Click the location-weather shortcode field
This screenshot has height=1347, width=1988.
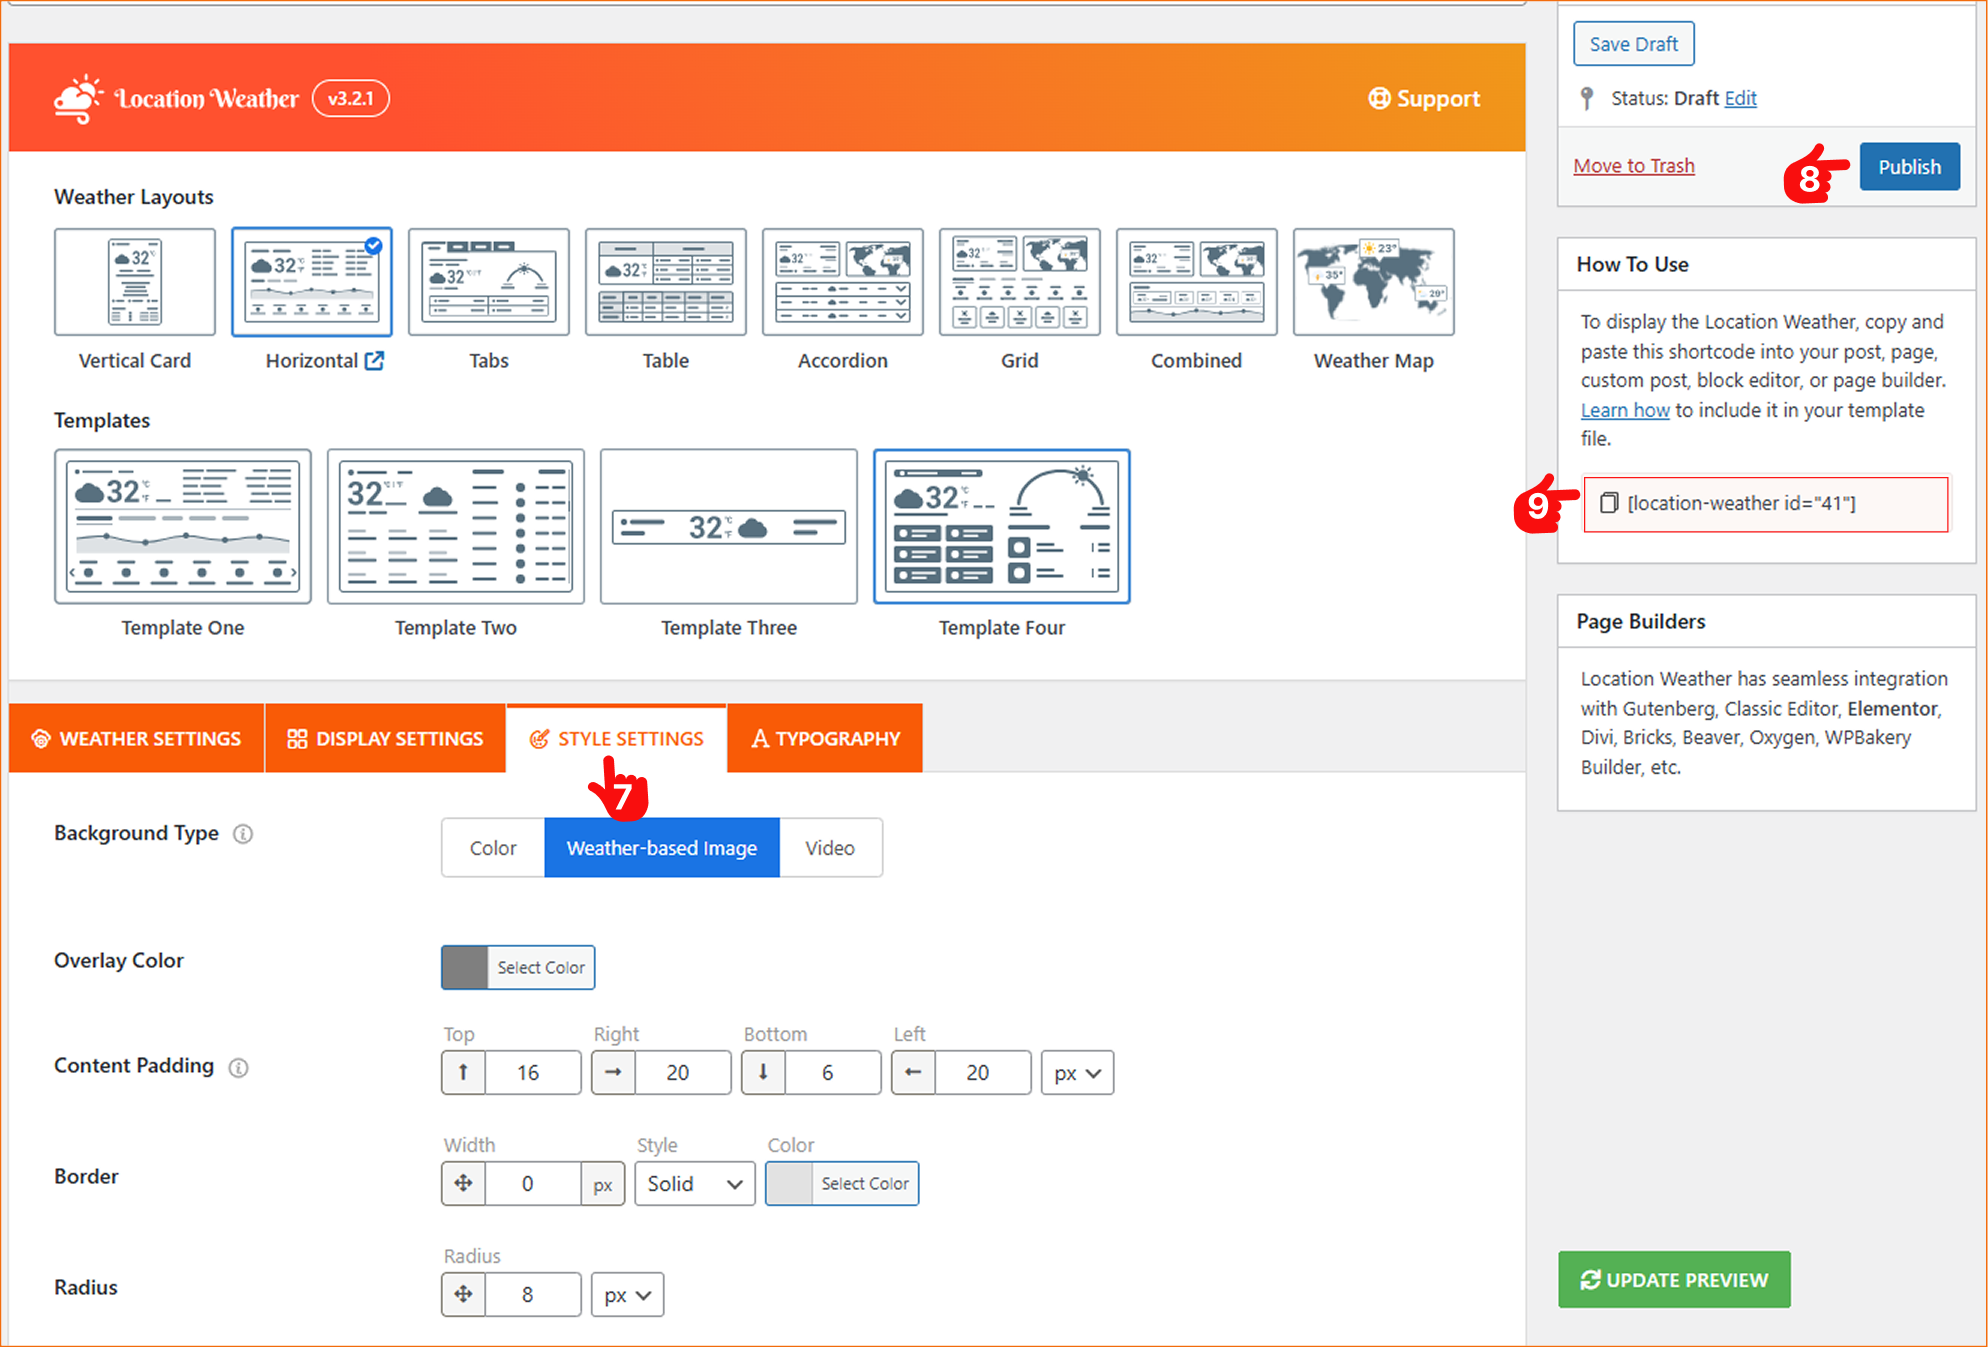[x=1766, y=503]
